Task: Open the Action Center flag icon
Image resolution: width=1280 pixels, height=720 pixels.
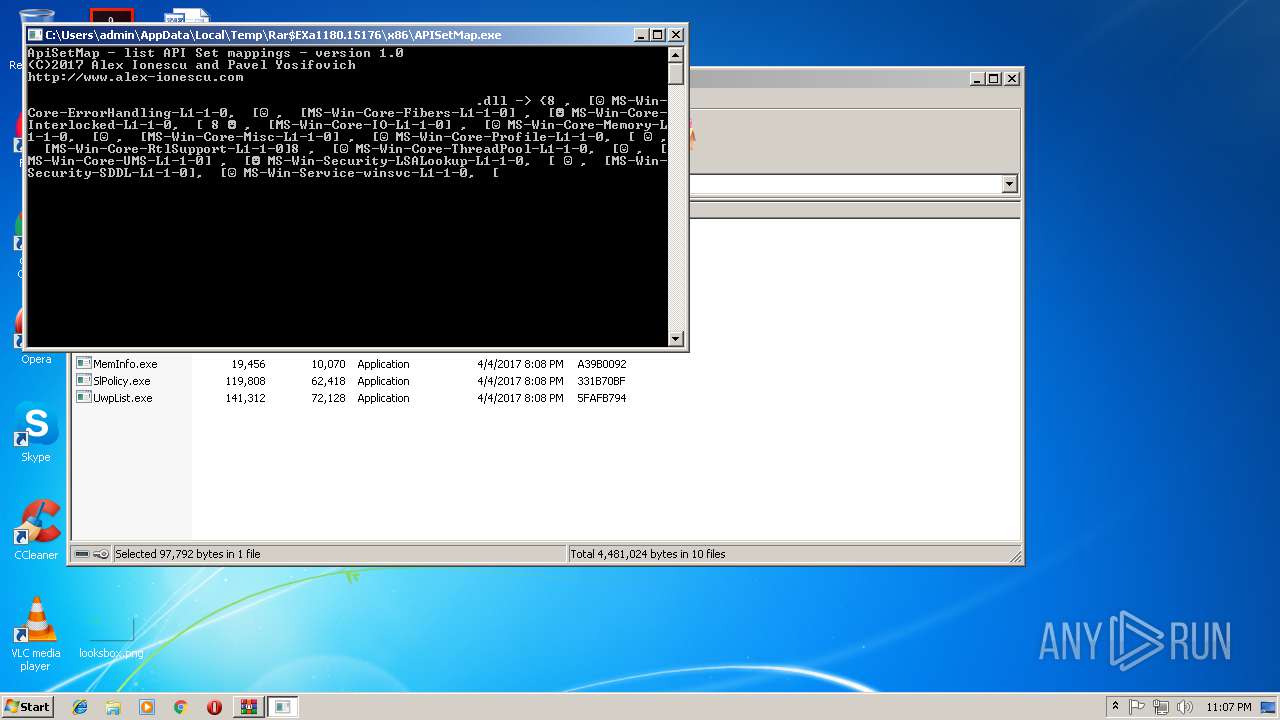Action: [1137, 707]
